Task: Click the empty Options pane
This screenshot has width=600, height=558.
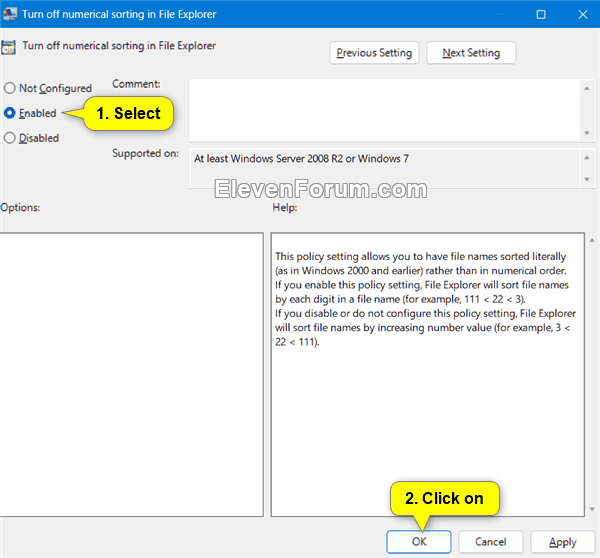Action: 131,374
